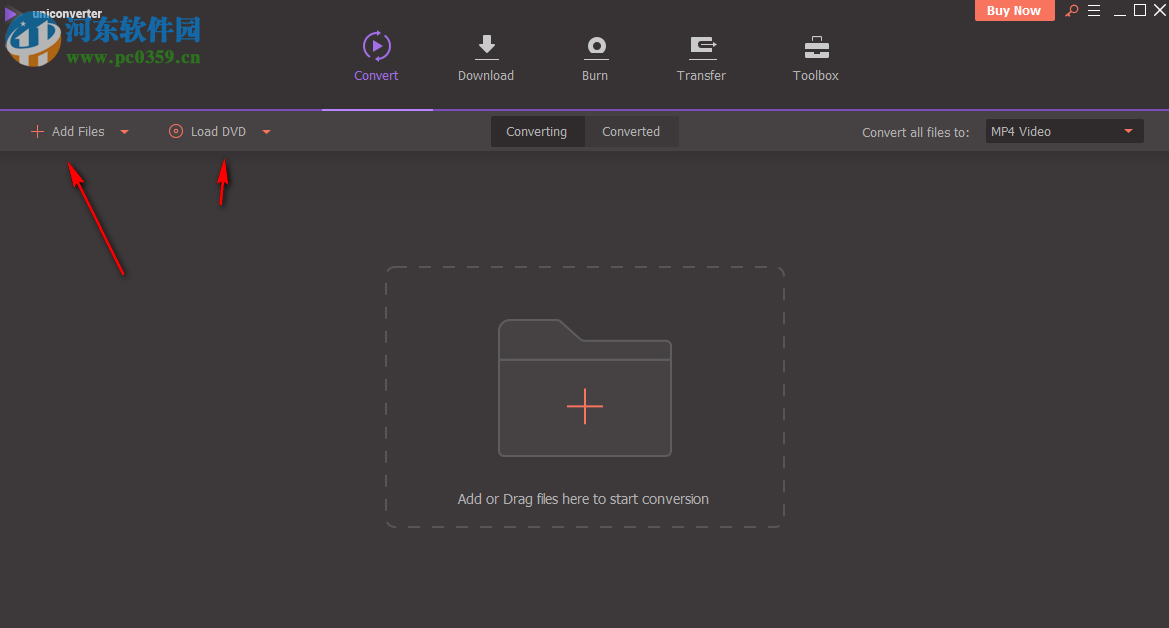Open the hamburger menu

pos(1093,10)
